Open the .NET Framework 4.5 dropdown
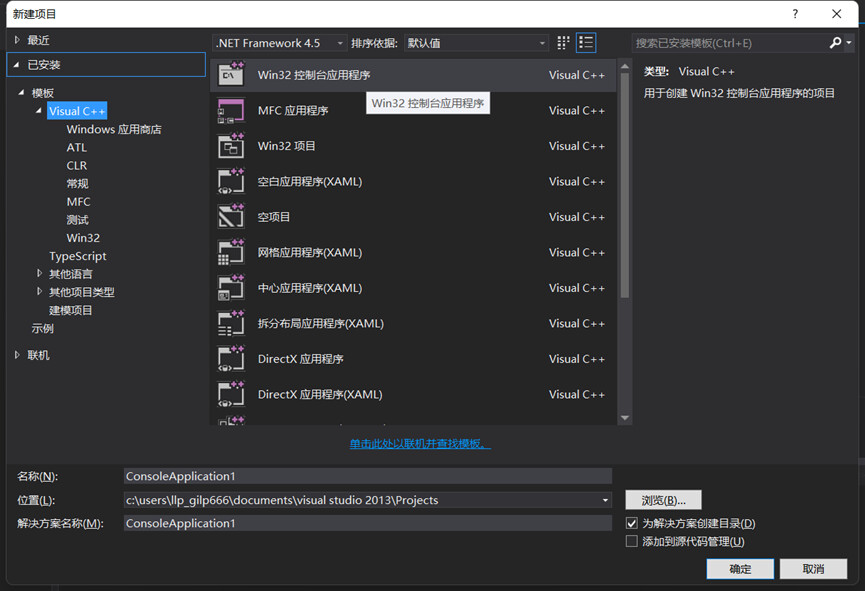The image size is (865, 591). point(280,43)
